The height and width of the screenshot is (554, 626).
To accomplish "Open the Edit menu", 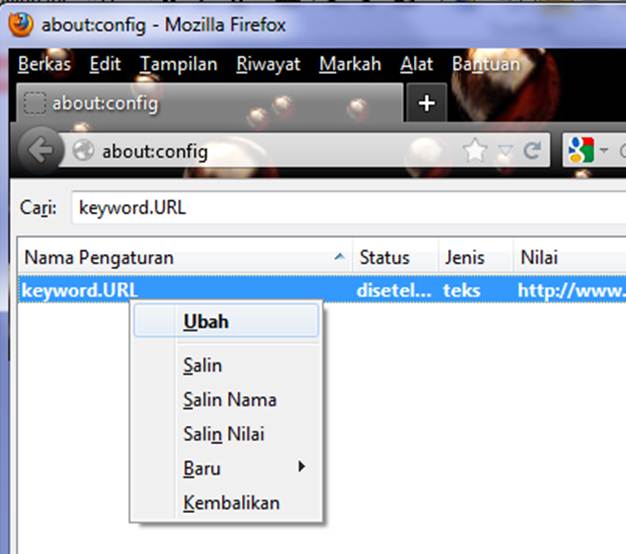I will coord(105,64).
